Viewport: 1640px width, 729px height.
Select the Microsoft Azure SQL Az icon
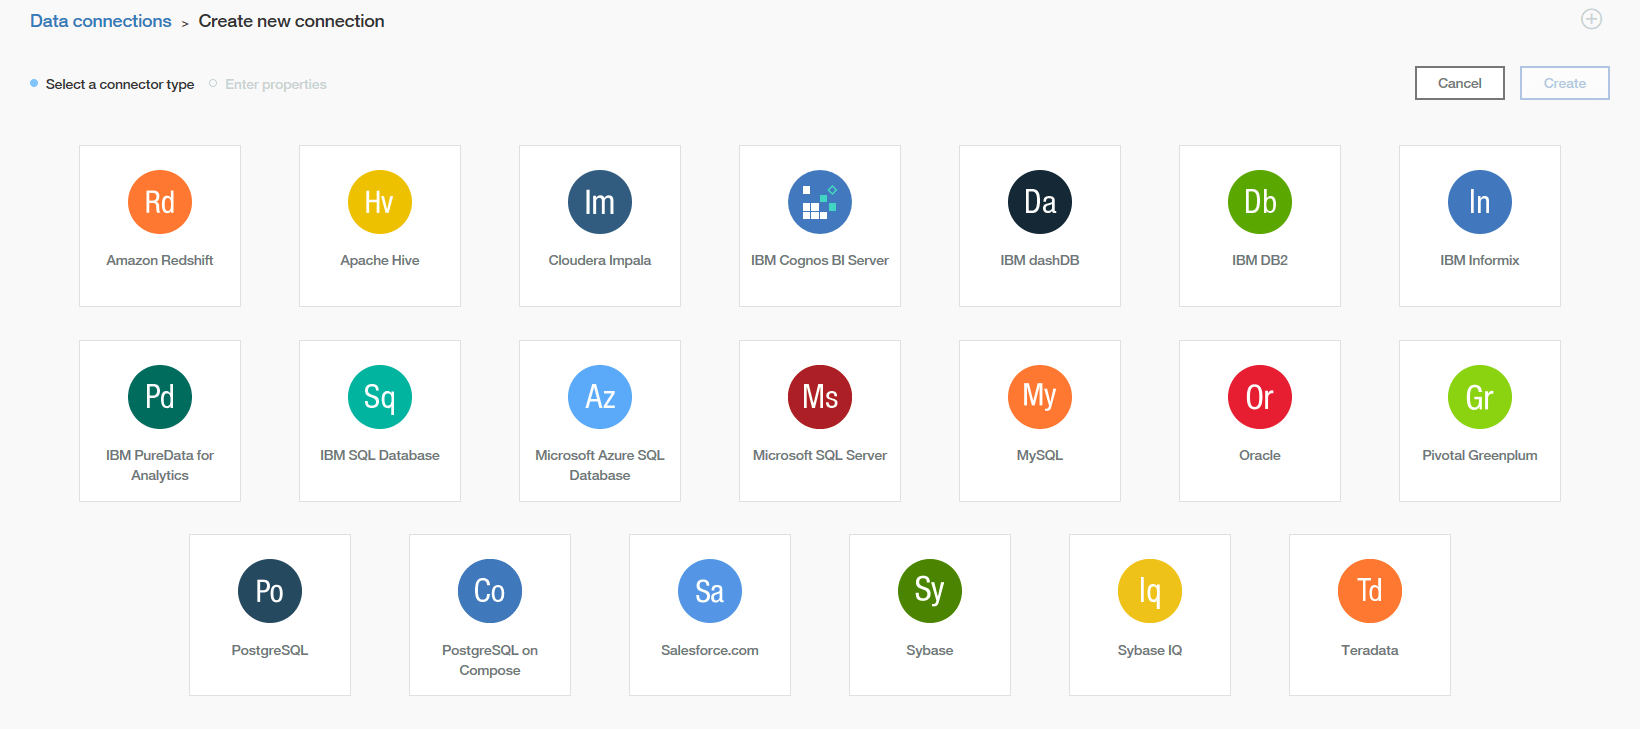pos(600,397)
